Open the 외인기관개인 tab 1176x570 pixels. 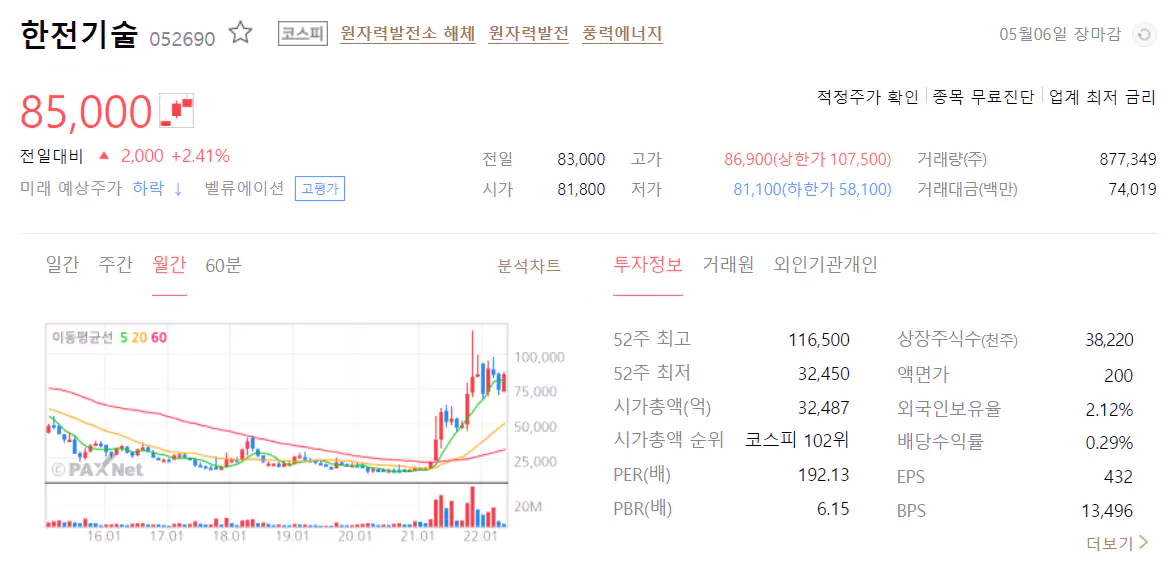[x=826, y=265]
